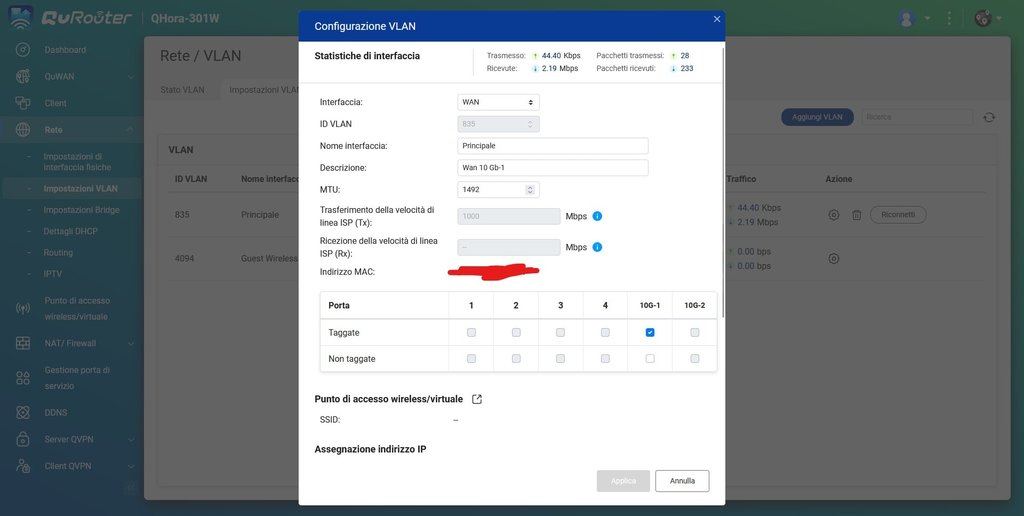Click the Ricerca search field

pyautogui.click(x=918, y=117)
